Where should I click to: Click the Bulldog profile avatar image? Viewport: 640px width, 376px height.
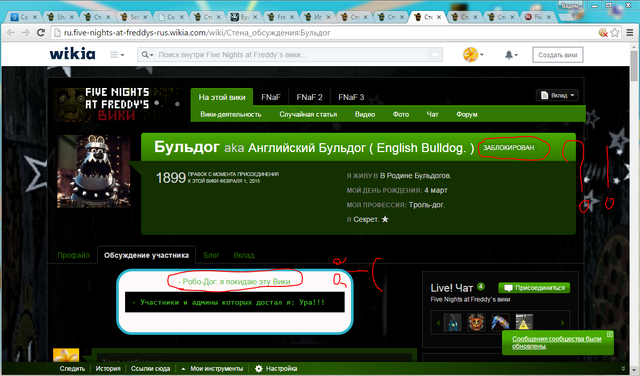tap(93, 171)
